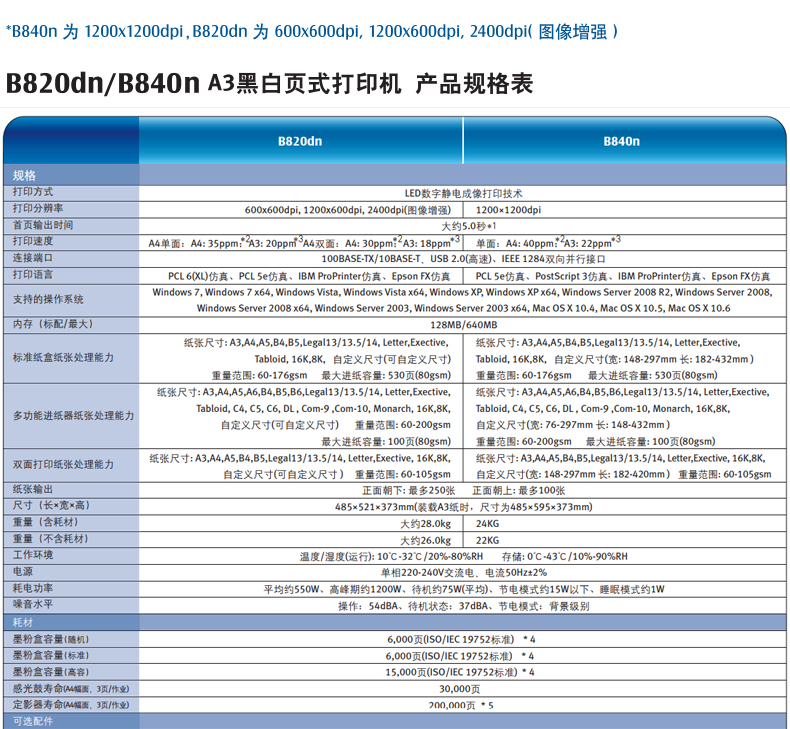The image size is (790, 729).
Task: Click the '打印速度' row label
Action: pos(33,241)
